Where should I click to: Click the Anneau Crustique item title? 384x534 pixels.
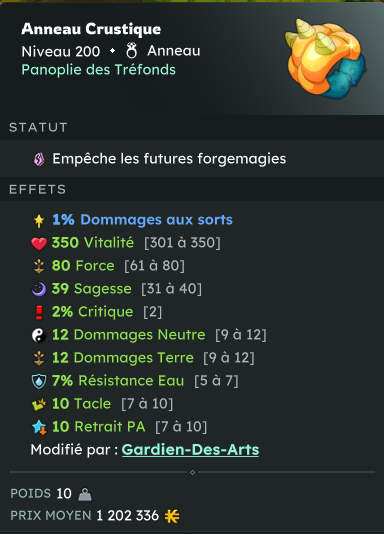(91, 29)
